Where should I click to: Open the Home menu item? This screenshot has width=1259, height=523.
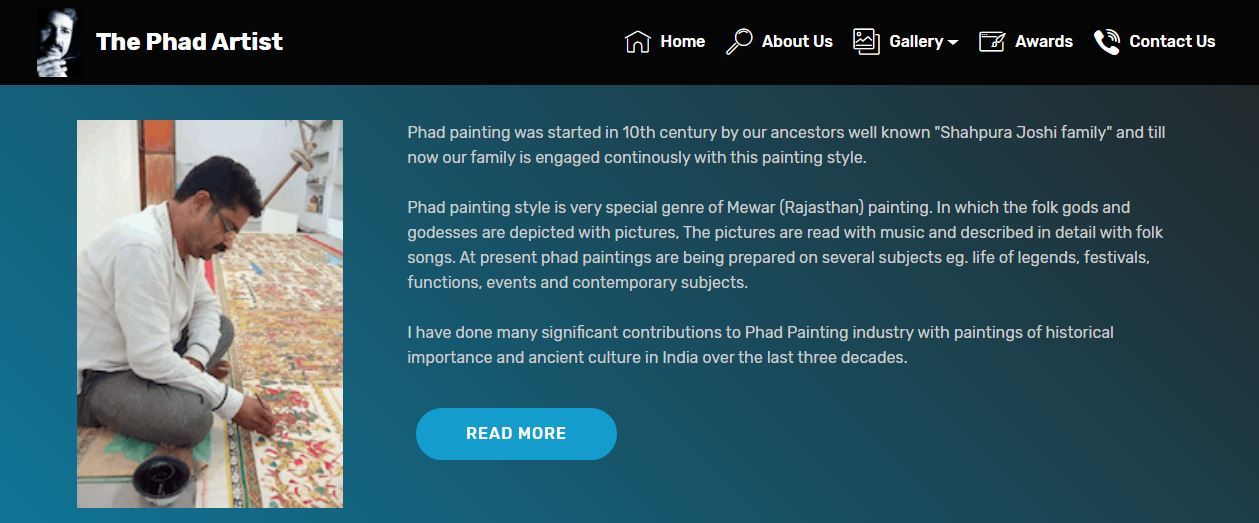coord(682,42)
